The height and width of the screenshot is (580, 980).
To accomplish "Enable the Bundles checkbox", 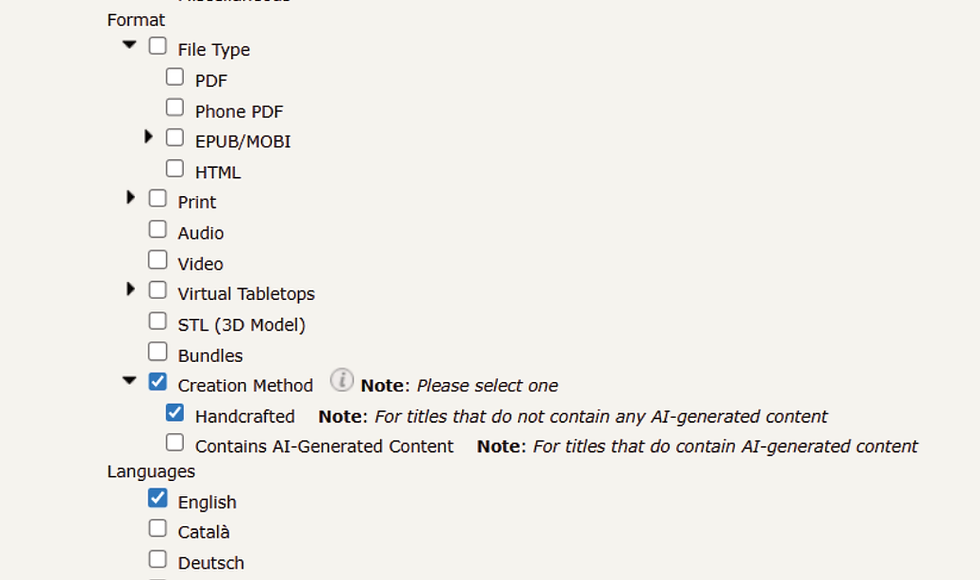I will click(x=158, y=352).
